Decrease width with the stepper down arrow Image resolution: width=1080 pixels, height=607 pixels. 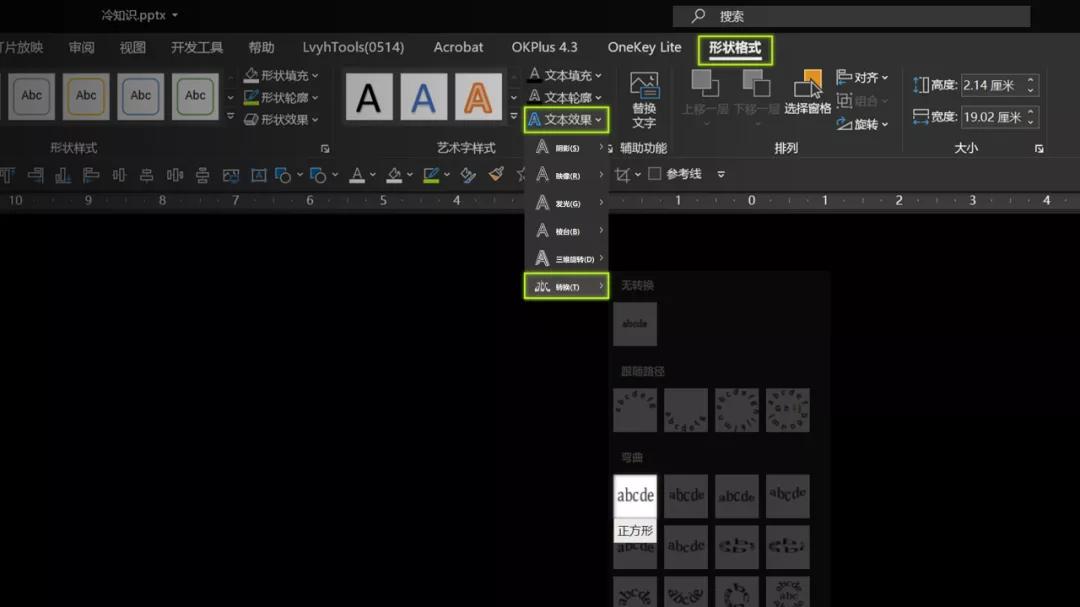[1030, 122]
